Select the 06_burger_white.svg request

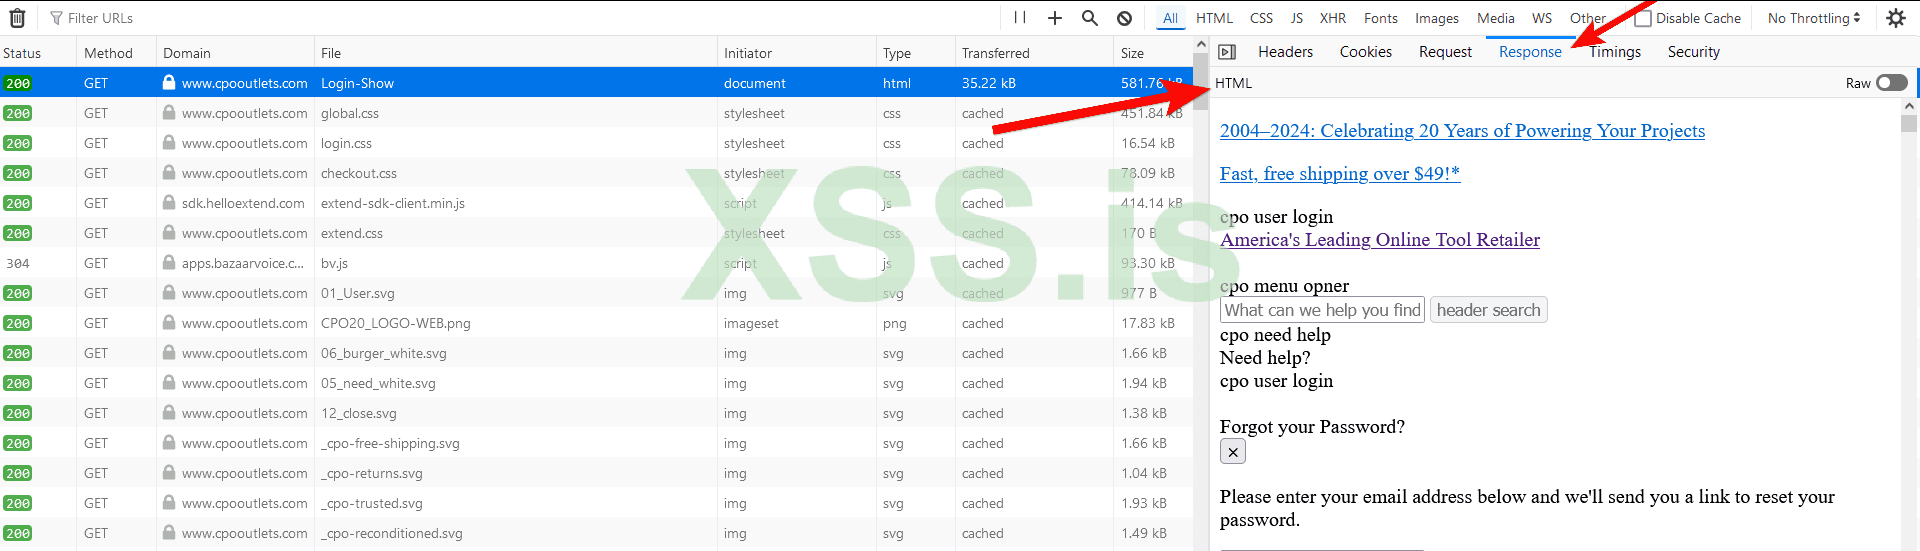tap(597, 353)
